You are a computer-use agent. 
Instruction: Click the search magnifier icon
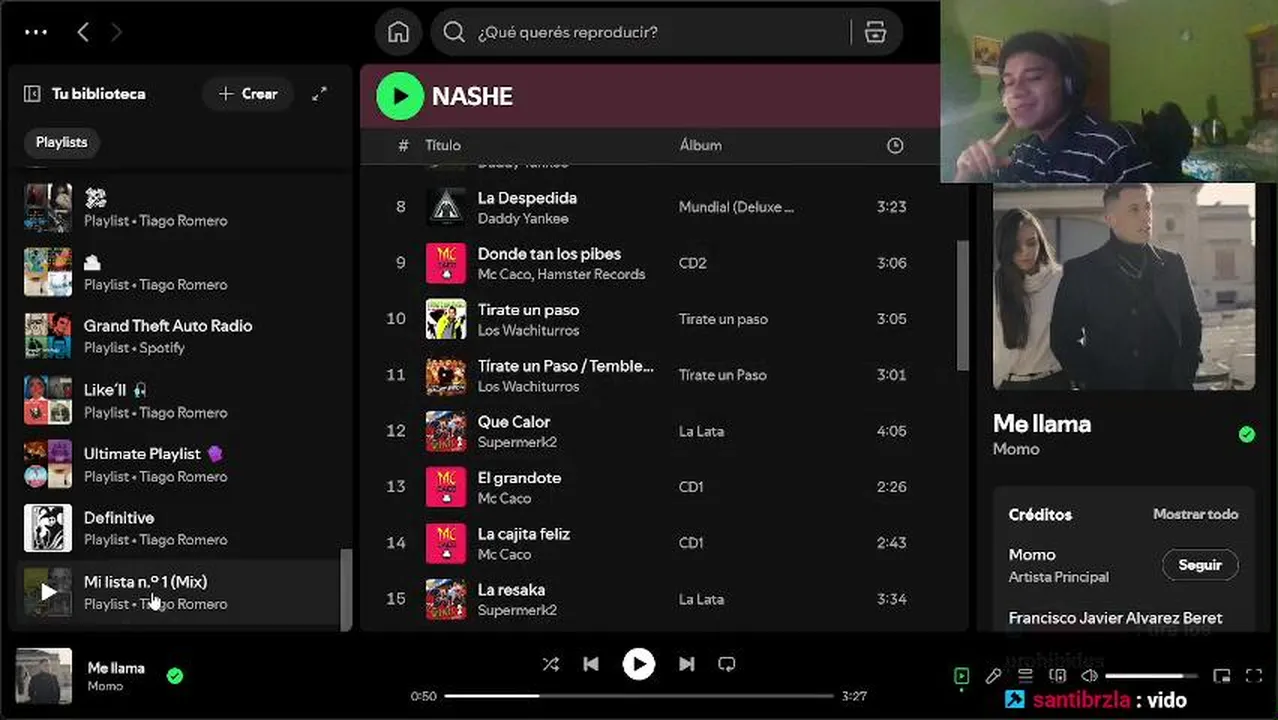tap(454, 32)
